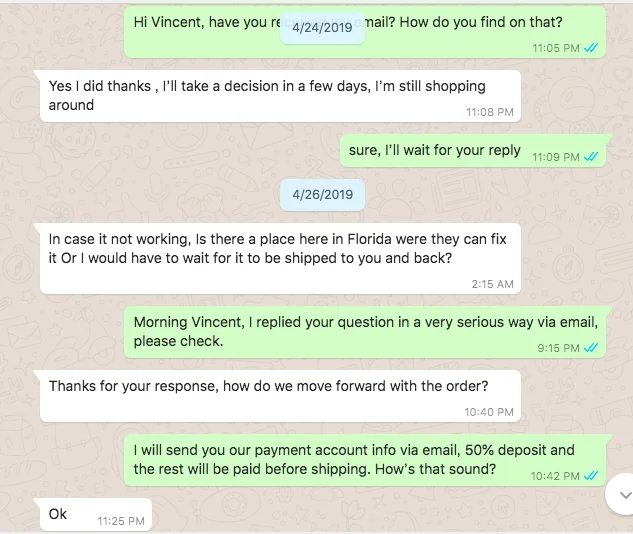
Task: Click "how do we move forward" message
Action: pyautogui.click(x=280, y=396)
